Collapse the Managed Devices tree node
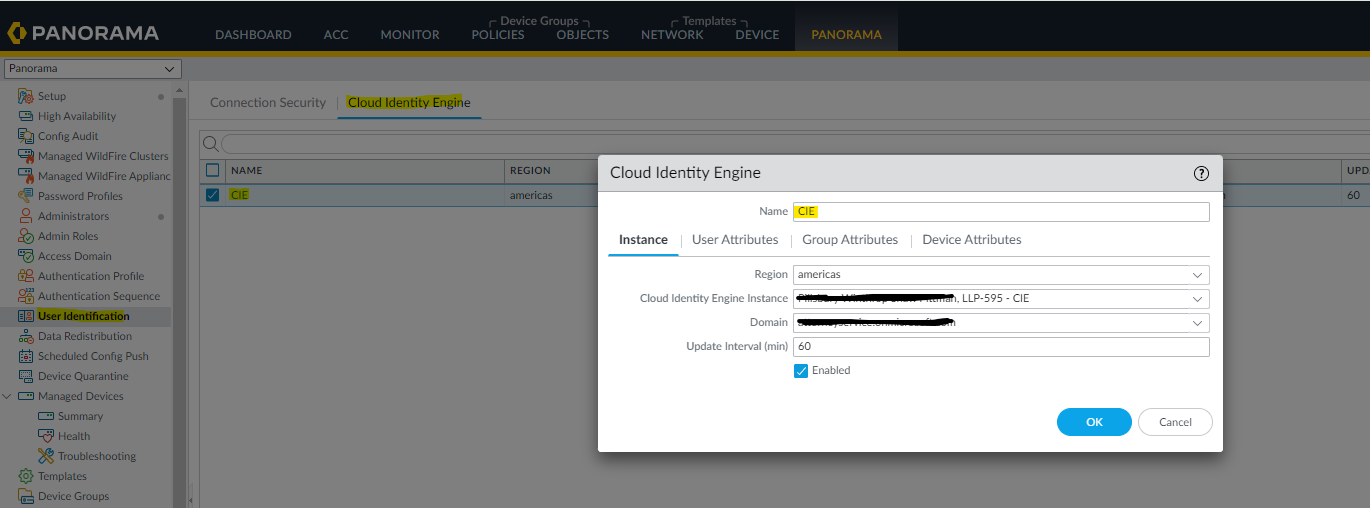Viewport: 1370px width, 508px height. pos(8,396)
